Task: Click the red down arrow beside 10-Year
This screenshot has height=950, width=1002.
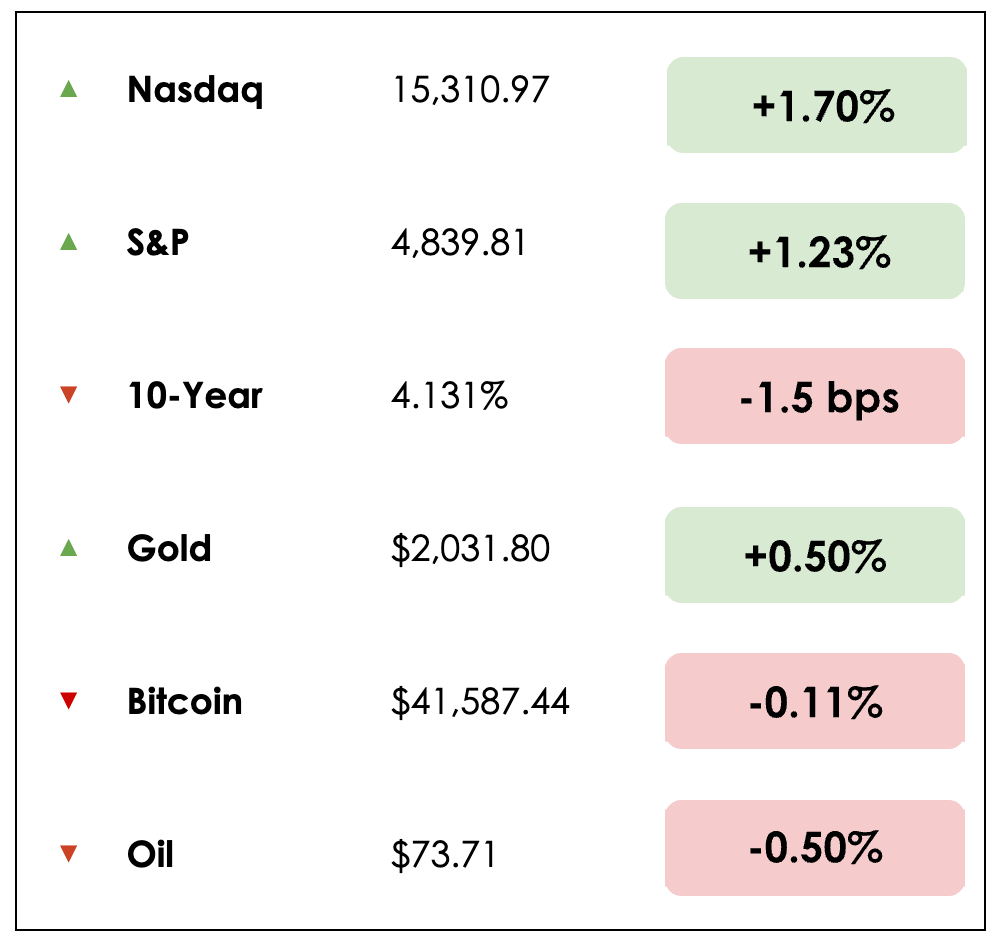Action: coord(68,396)
